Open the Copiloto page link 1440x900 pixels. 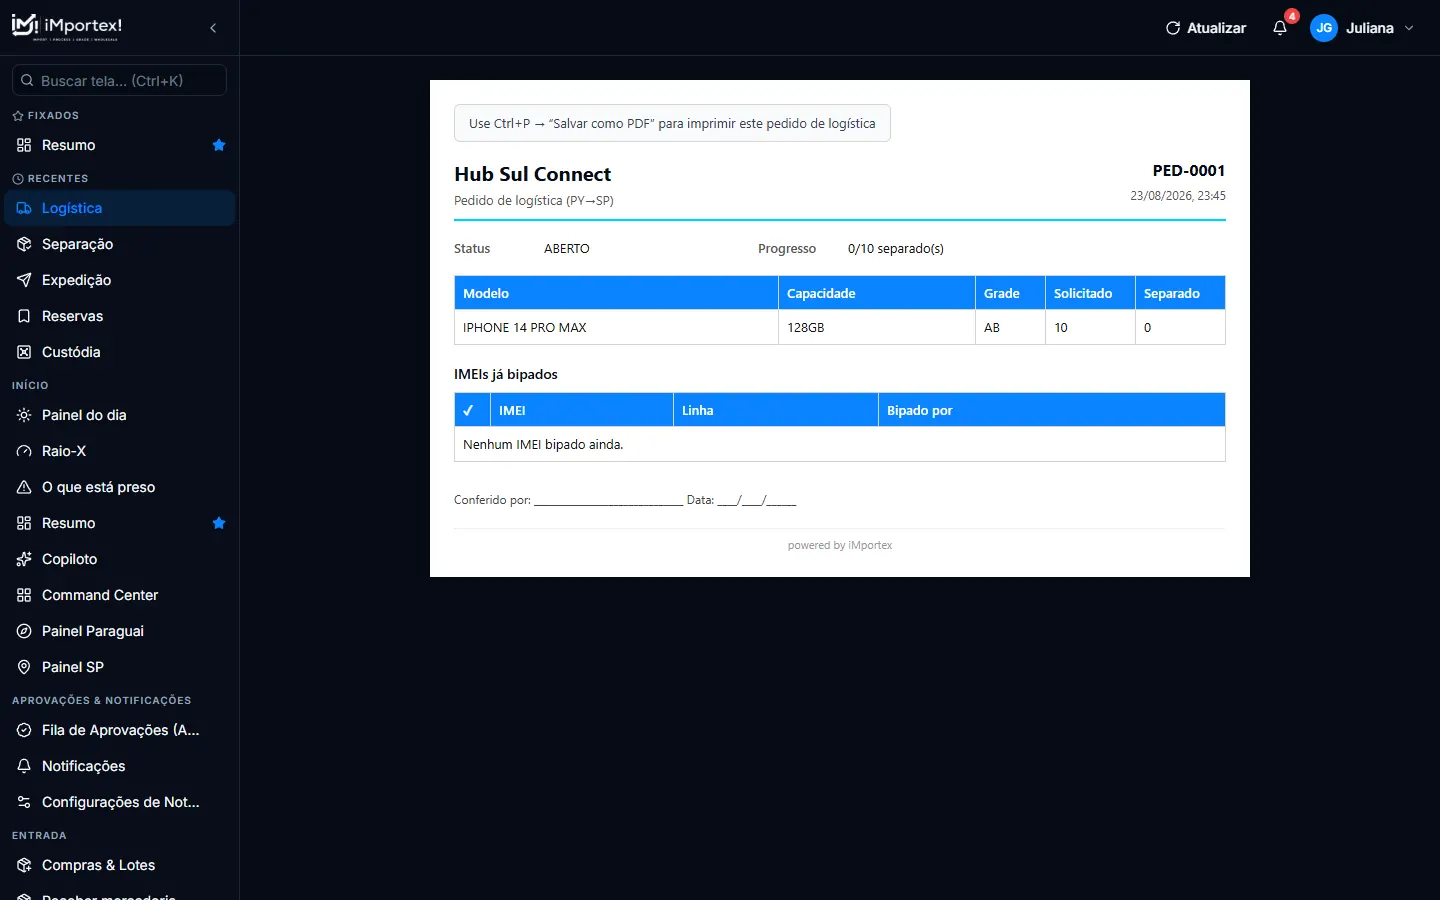click(x=119, y=559)
